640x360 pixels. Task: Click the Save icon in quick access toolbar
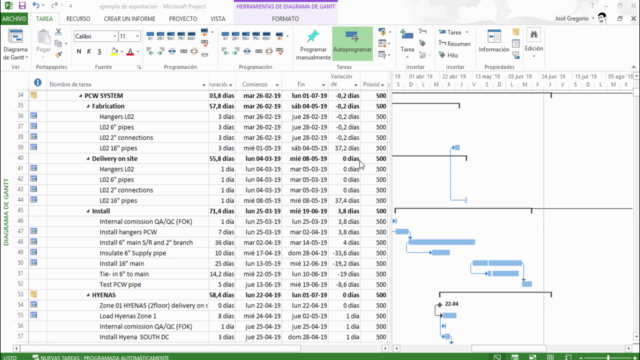coord(22,6)
